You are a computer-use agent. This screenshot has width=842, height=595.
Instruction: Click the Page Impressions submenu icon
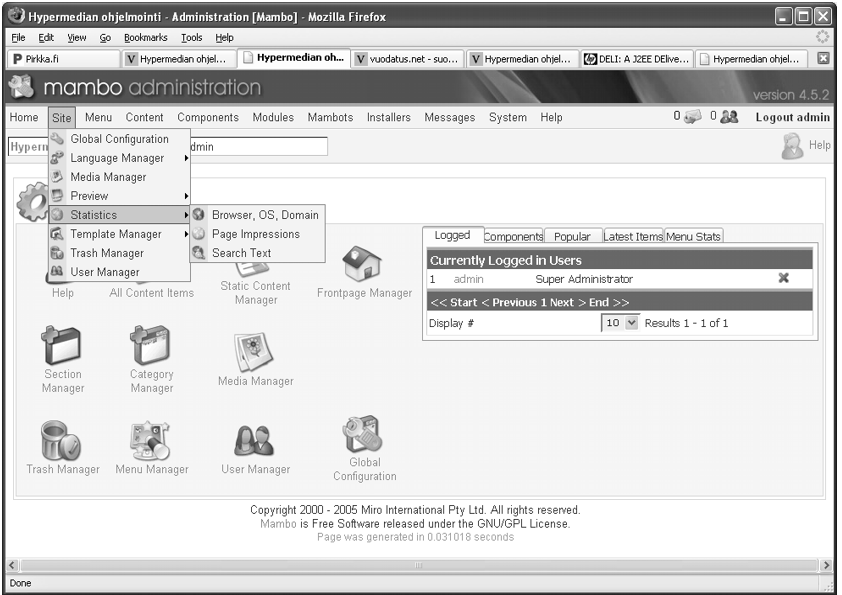click(199, 234)
